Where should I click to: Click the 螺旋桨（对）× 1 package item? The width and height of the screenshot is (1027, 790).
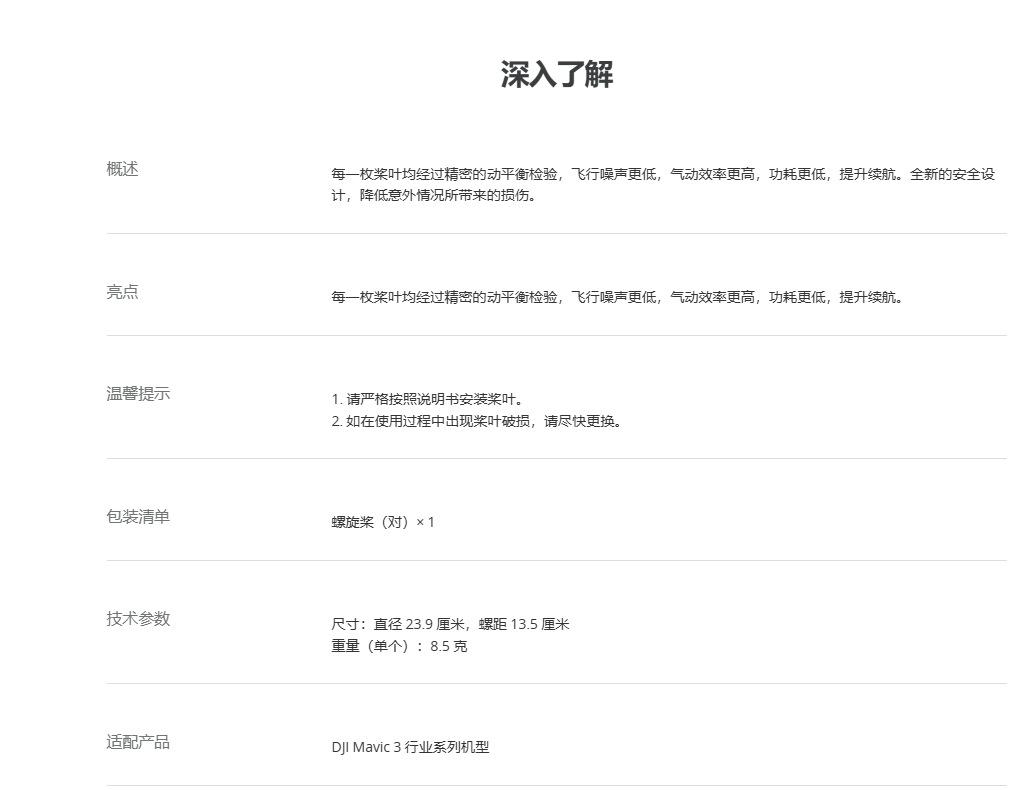point(383,522)
